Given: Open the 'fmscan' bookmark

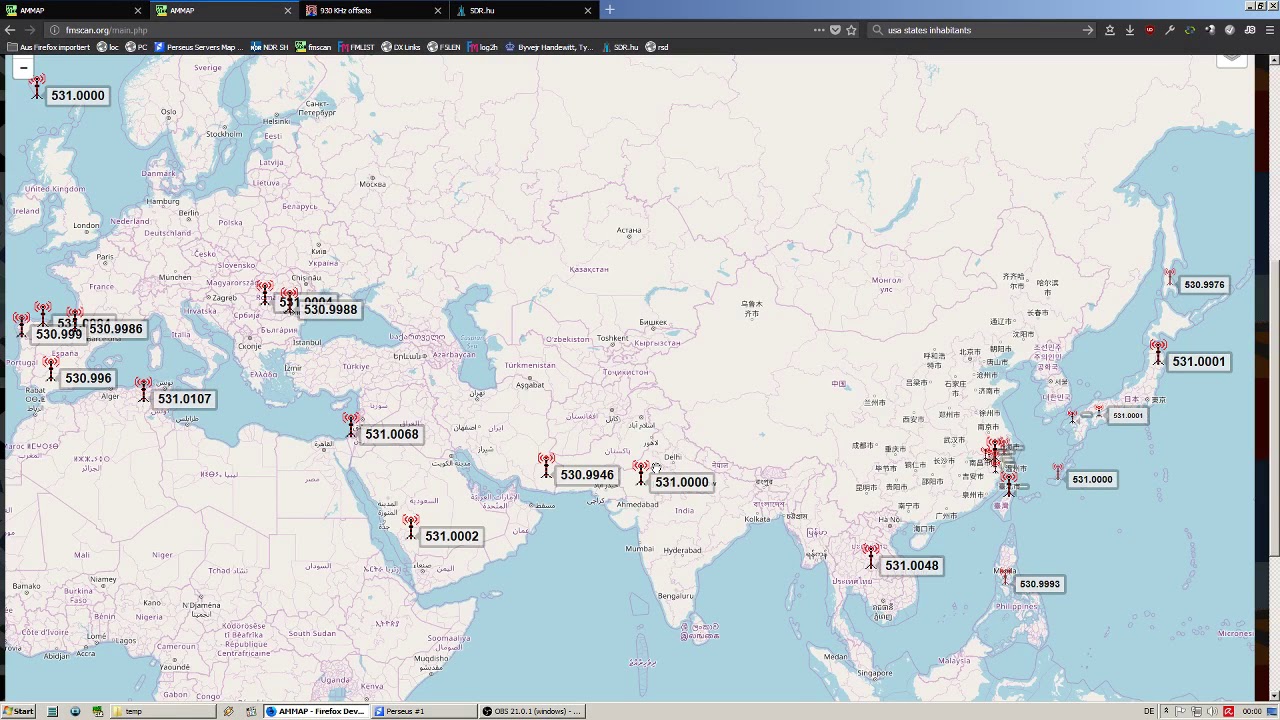Looking at the screenshot, I should coord(313,47).
